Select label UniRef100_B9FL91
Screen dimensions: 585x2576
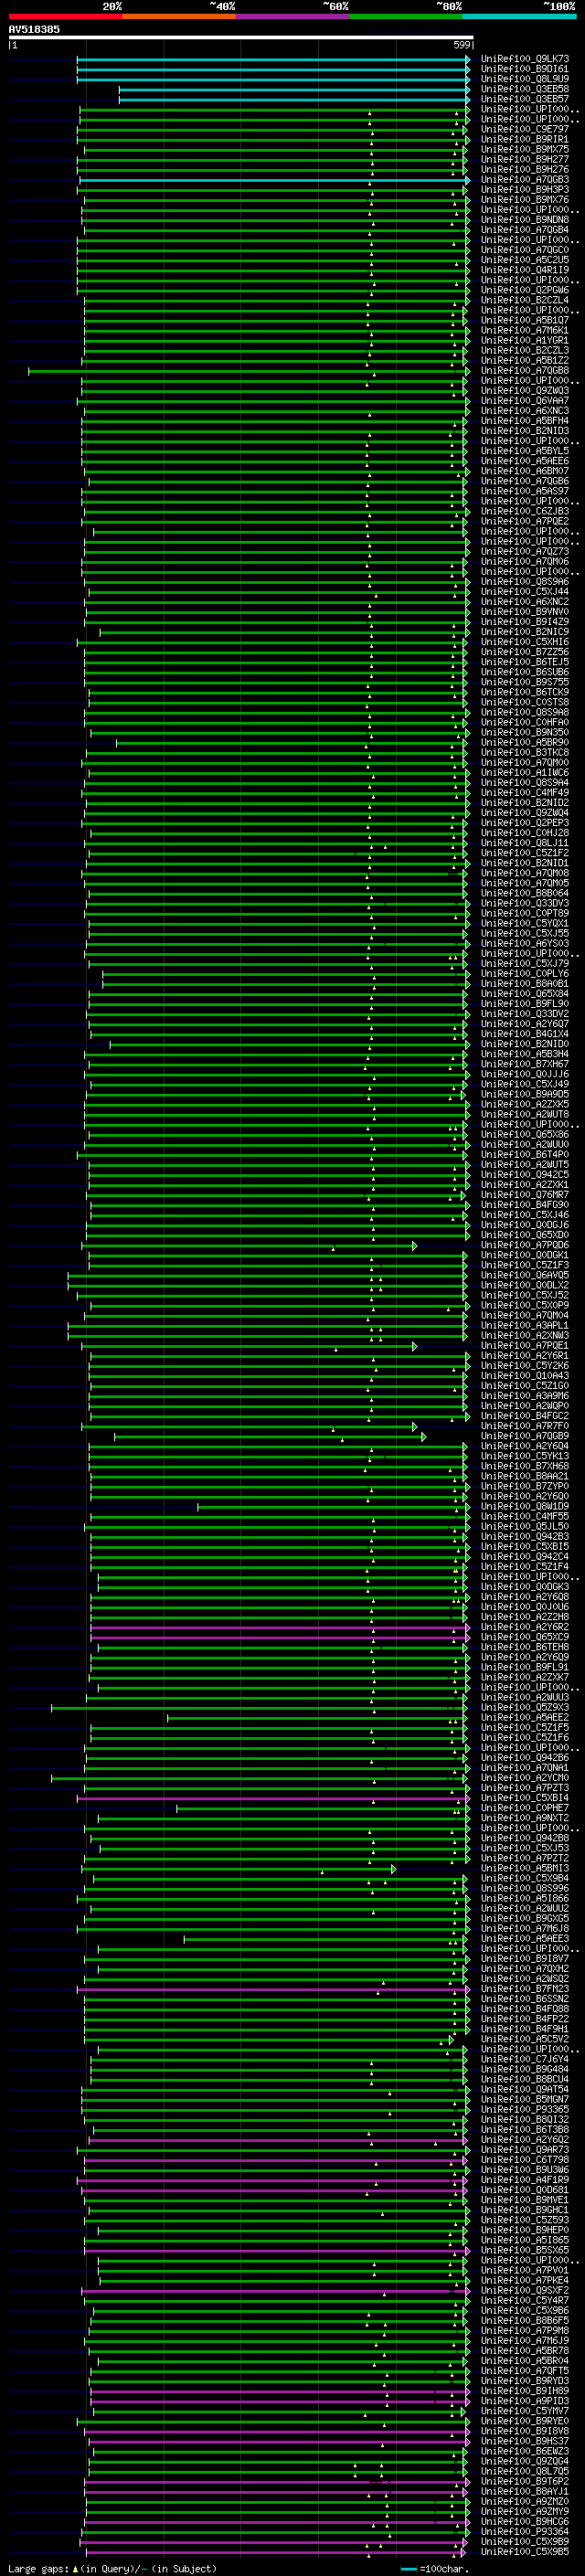click(x=524, y=1667)
